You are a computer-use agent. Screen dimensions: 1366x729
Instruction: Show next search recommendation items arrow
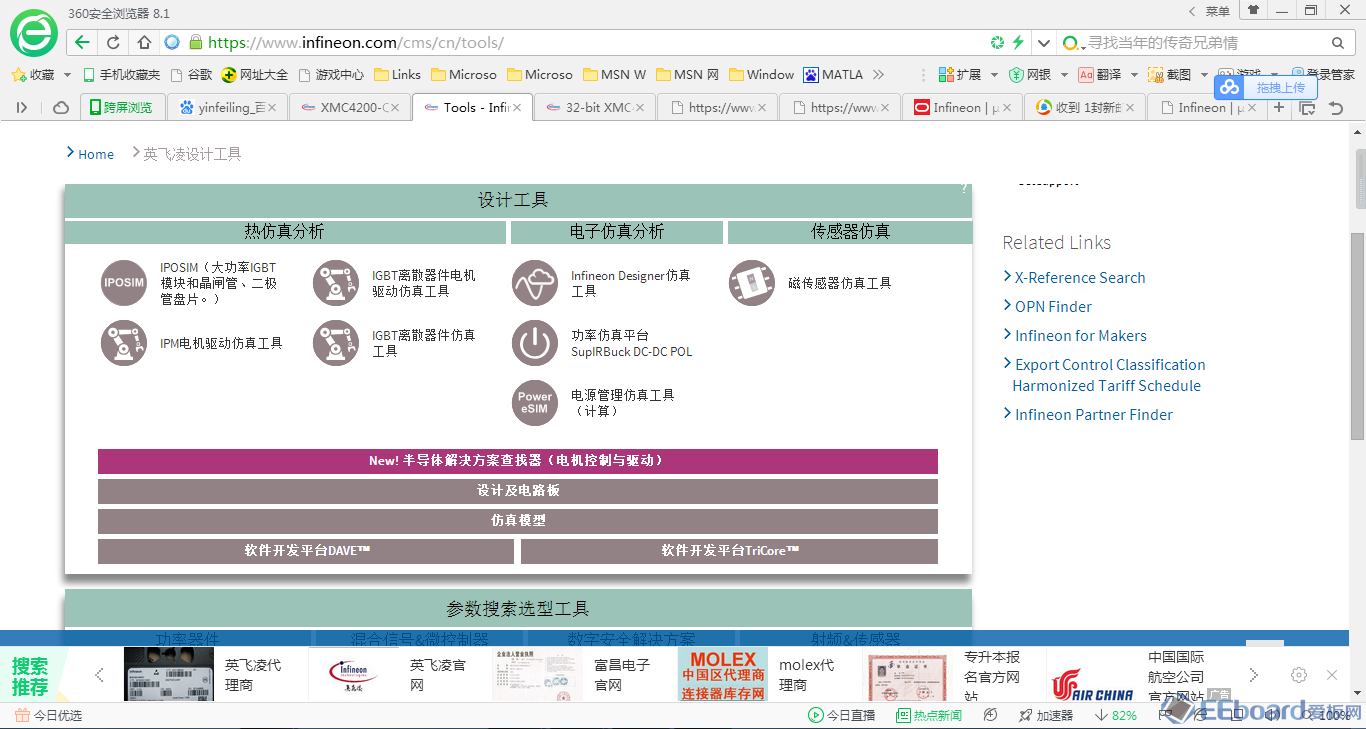pyautogui.click(x=1253, y=675)
